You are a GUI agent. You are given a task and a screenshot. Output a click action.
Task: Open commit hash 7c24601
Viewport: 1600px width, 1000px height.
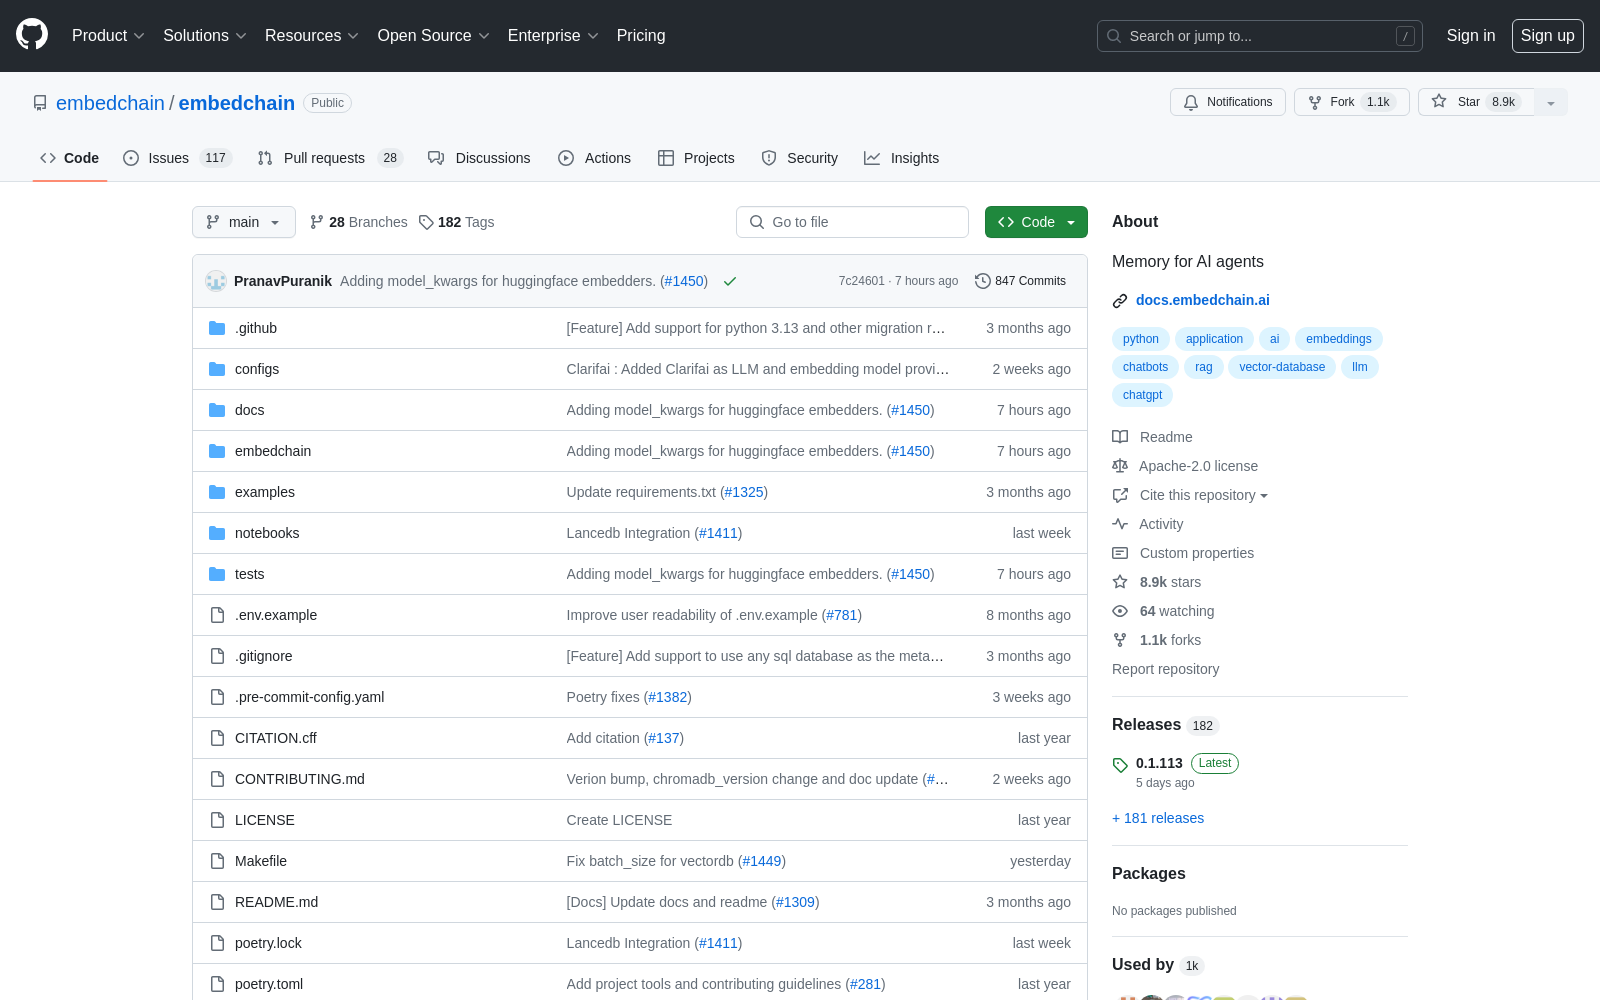point(861,281)
